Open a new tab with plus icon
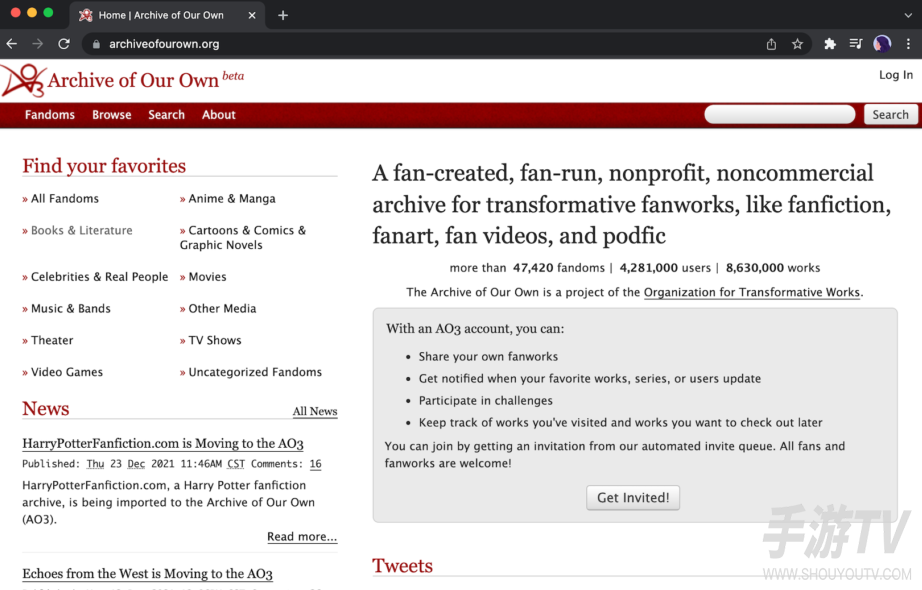The height and width of the screenshot is (590, 922). [283, 15]
